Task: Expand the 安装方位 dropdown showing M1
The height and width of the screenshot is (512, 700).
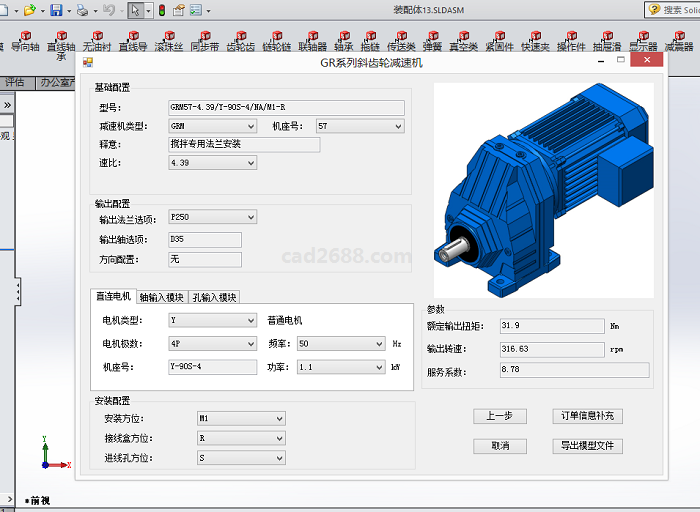Action: coord(227,419)
